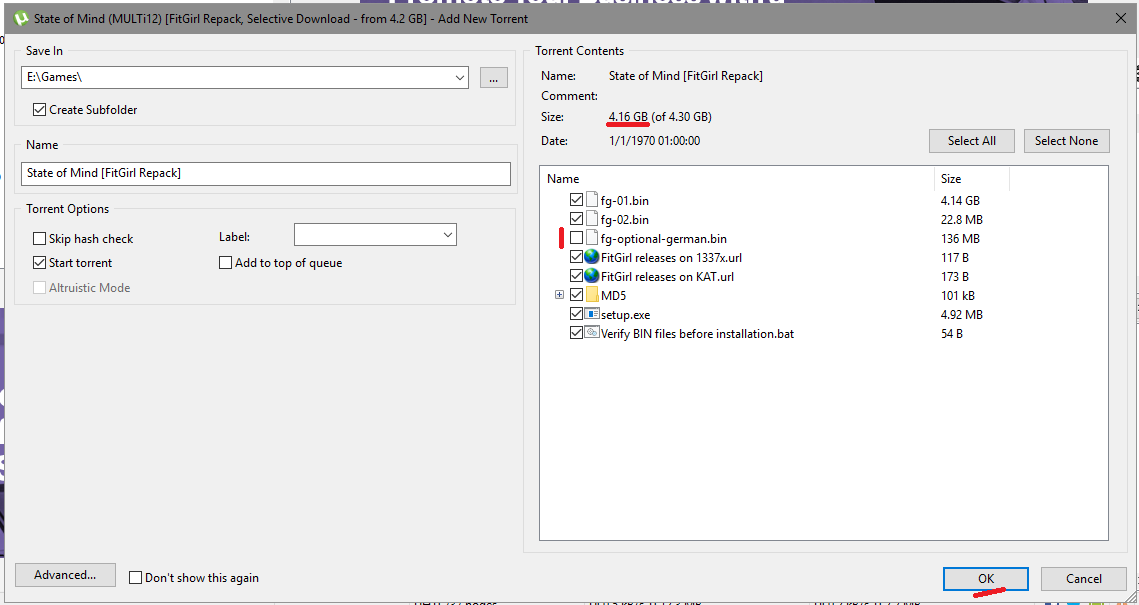Select FitGirl releases on 1337x.url name
The height and width of the screenshot is (605, 1139).
coord(671,257)
